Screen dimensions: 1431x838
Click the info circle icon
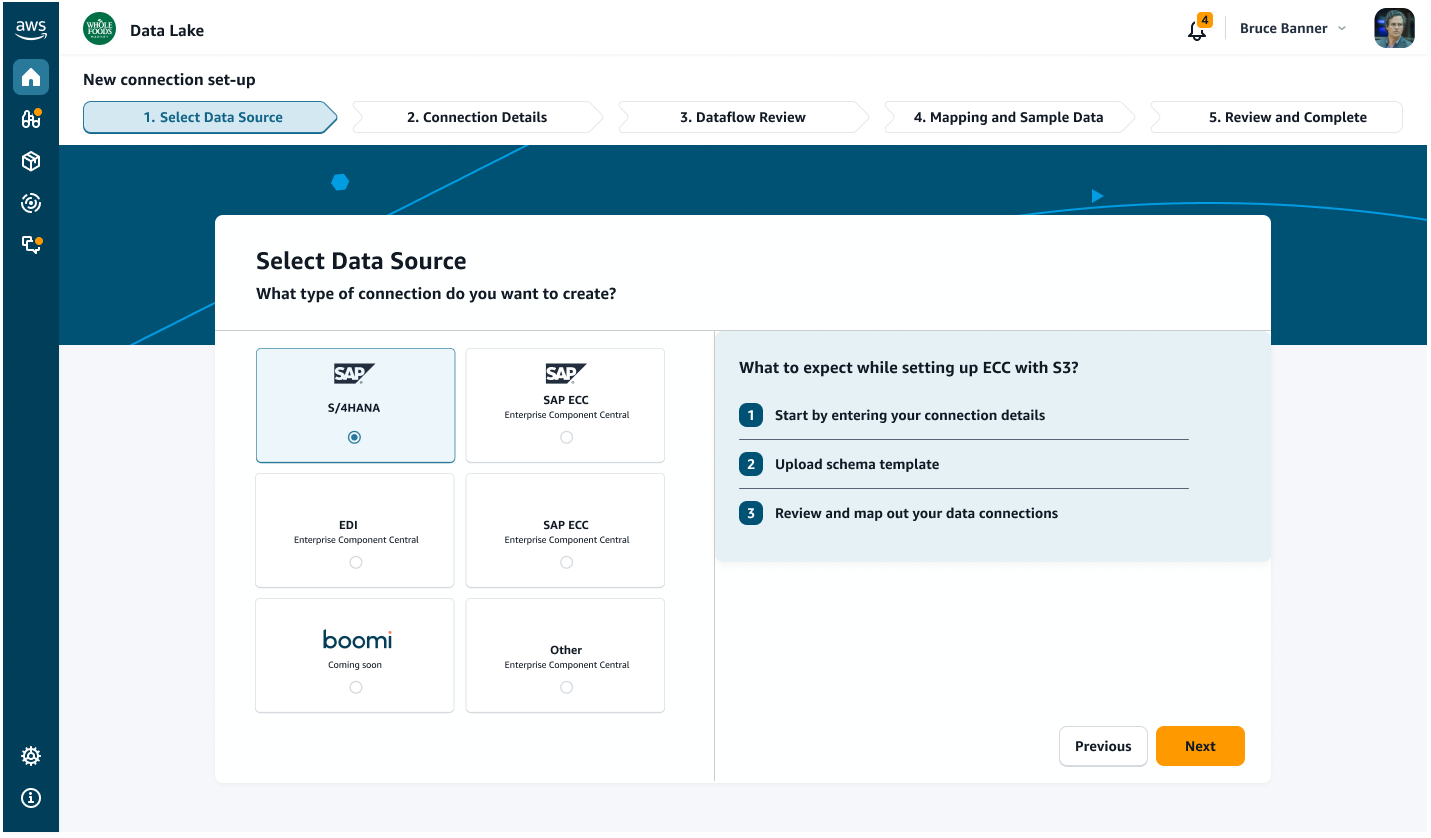31,798
